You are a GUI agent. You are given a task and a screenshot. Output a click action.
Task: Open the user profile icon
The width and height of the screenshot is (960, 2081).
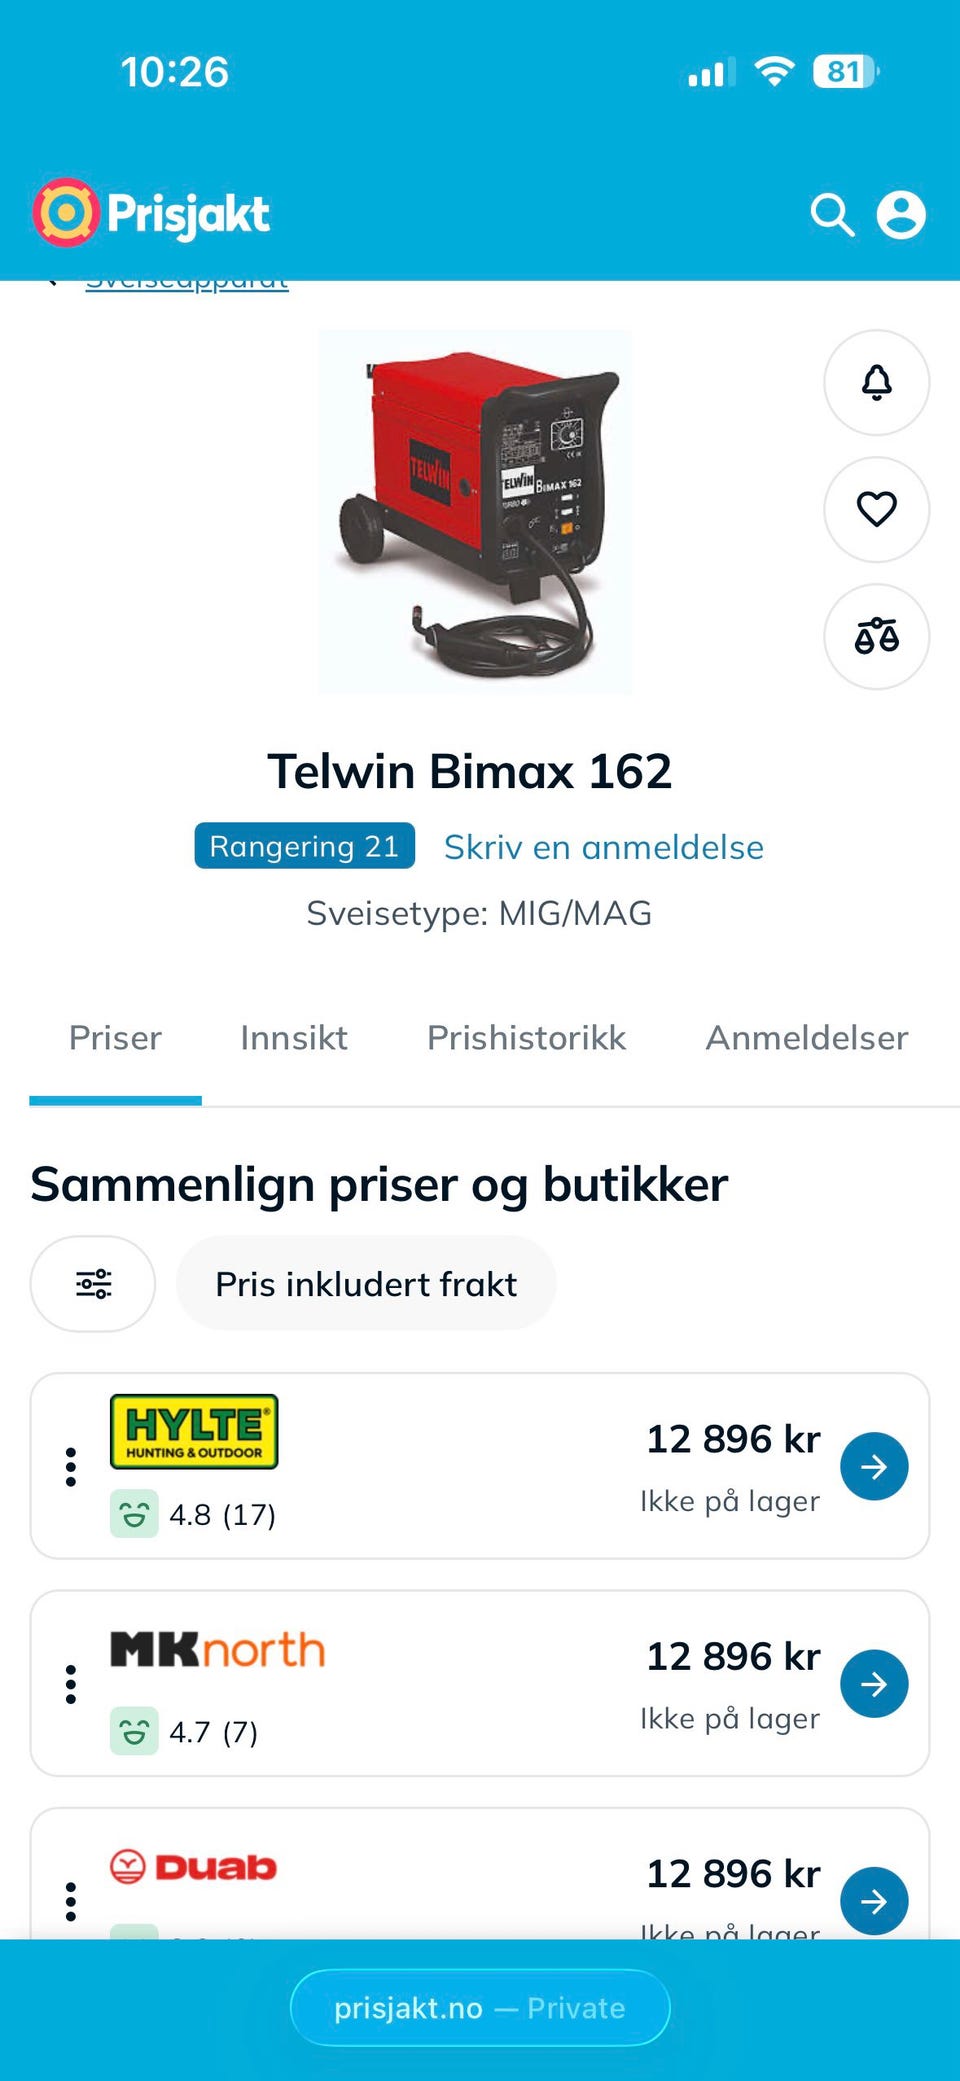[901, 215]
